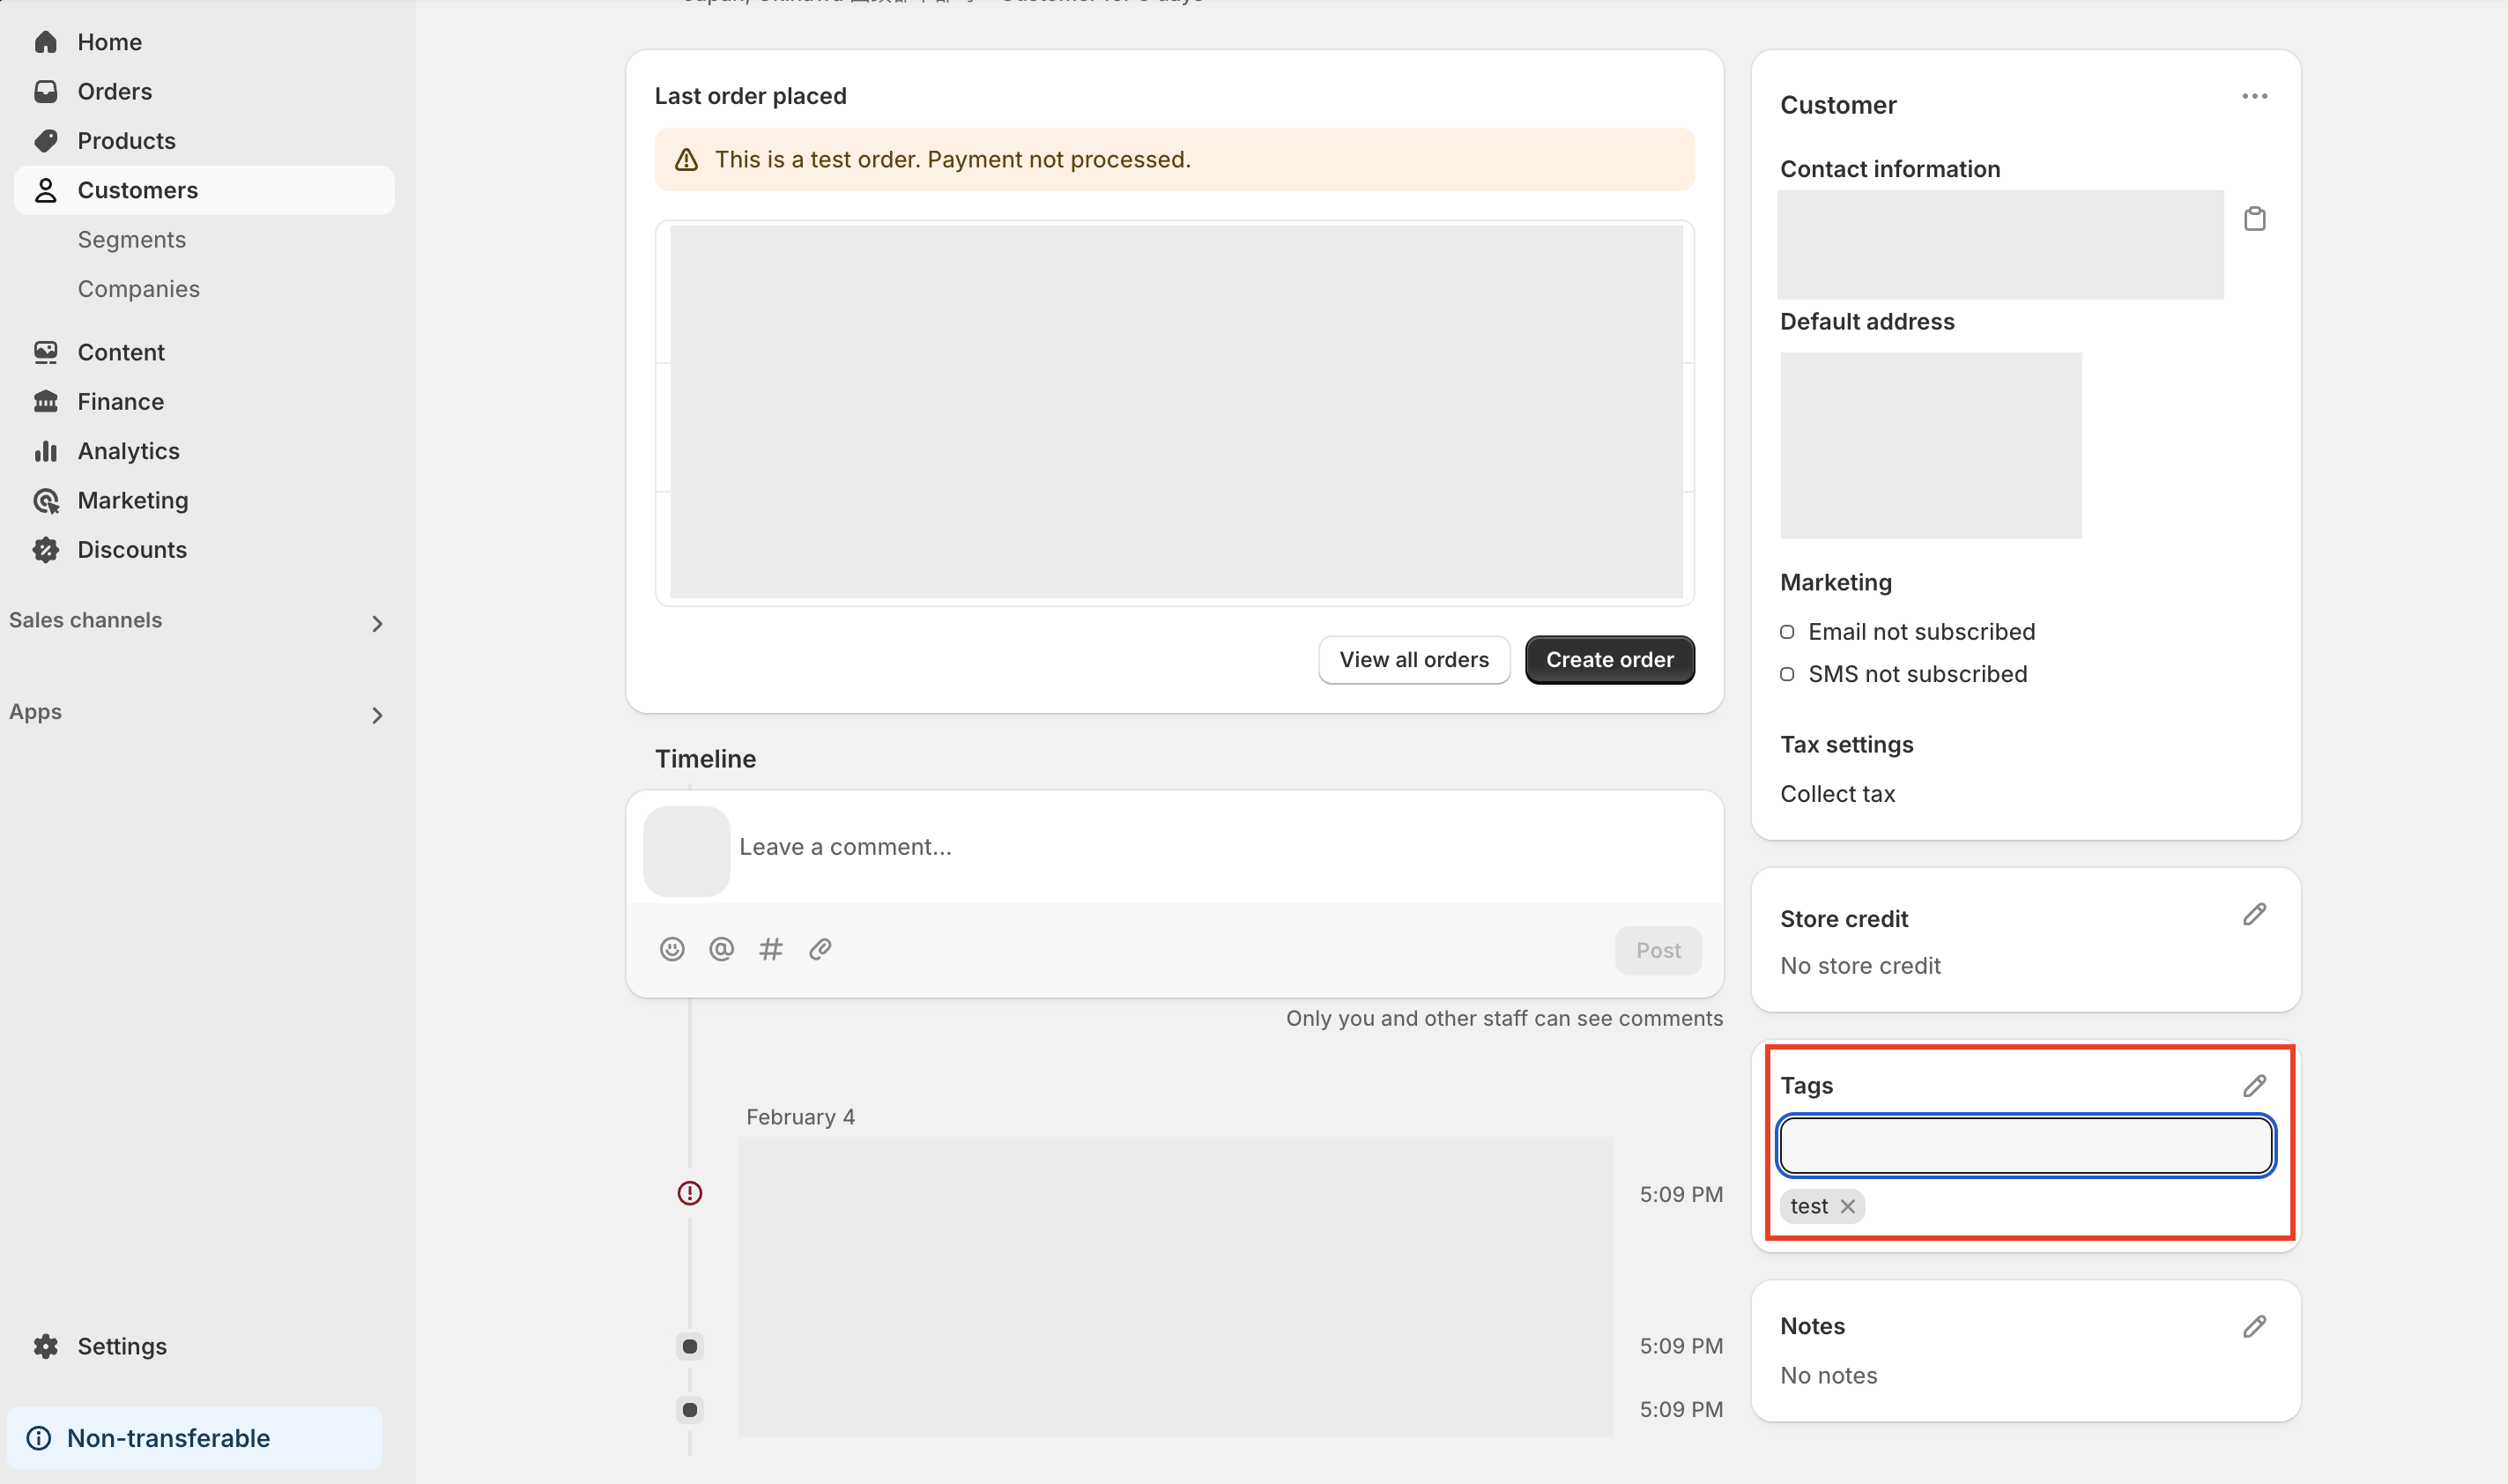Image resolution: width=2508 pixels, height=1484 pixels.
Task: Edit tags with pencil icon
Action: (x=2254, y=1085)
